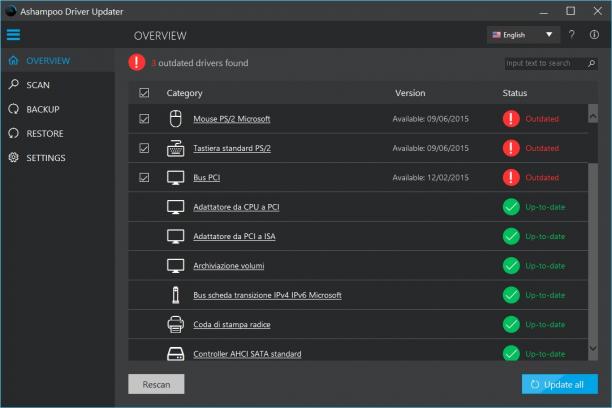Click the mouse device icon for Mouse PS/2
The height and width of the screenshot is (408, 612).
(x=176, y=119)
